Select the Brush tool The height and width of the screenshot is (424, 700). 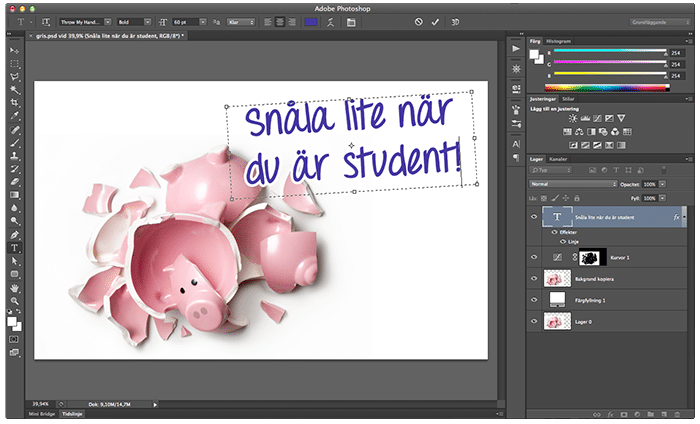point(14,143)
